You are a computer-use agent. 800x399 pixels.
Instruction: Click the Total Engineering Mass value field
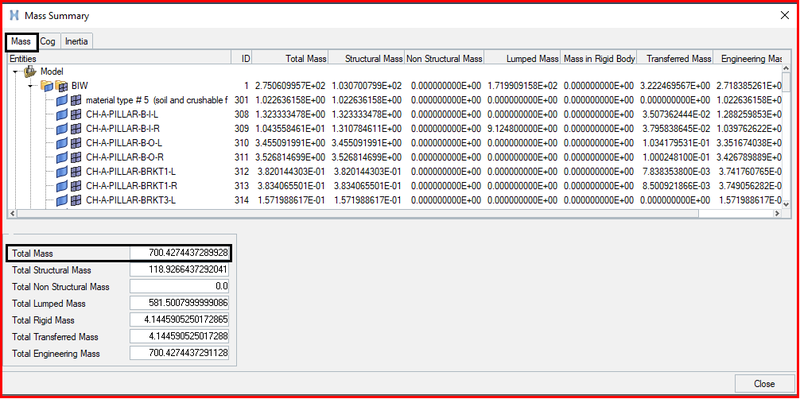pos(180,353)
